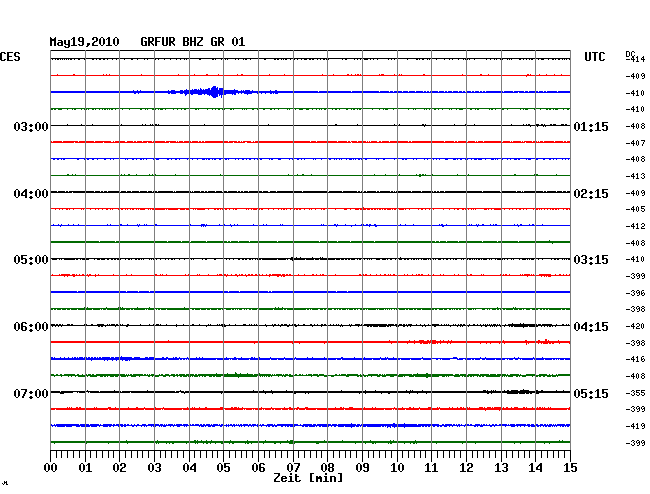This screenshot has width=650, height=494.
Task: Click minute label 15 on the axis
Action: tap(570, 468)
